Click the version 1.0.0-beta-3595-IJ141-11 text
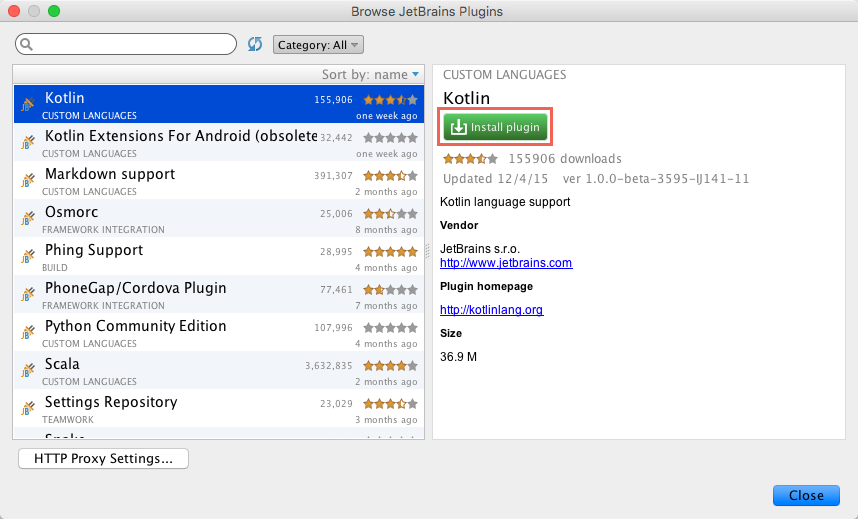 pyautogui.click(x=656, y=178)
